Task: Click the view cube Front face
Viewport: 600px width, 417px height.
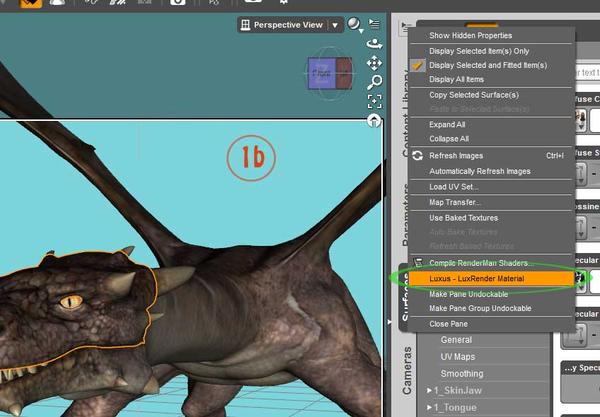Action: 321,73
